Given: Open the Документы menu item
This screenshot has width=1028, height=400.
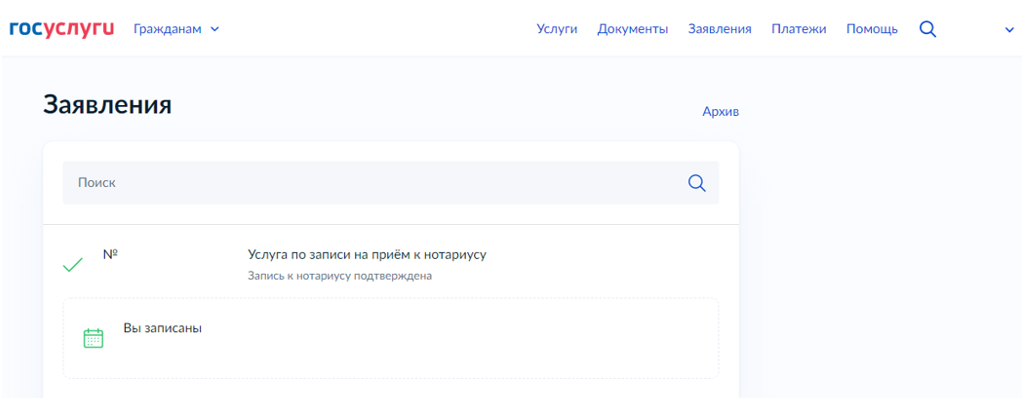Looking at the screenshot, I should click(633, 29).
